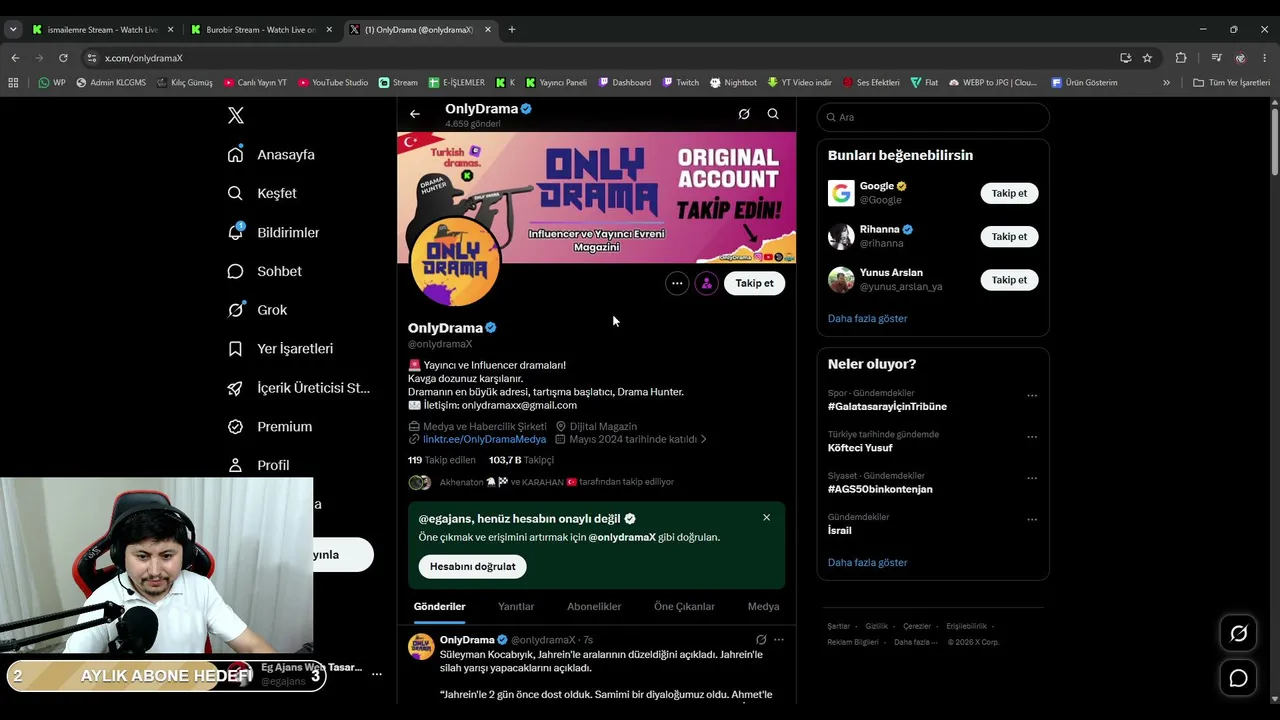Switch to the Öne Çıkanlar tab
The image size is (1280, 720).
coord(684,607)
